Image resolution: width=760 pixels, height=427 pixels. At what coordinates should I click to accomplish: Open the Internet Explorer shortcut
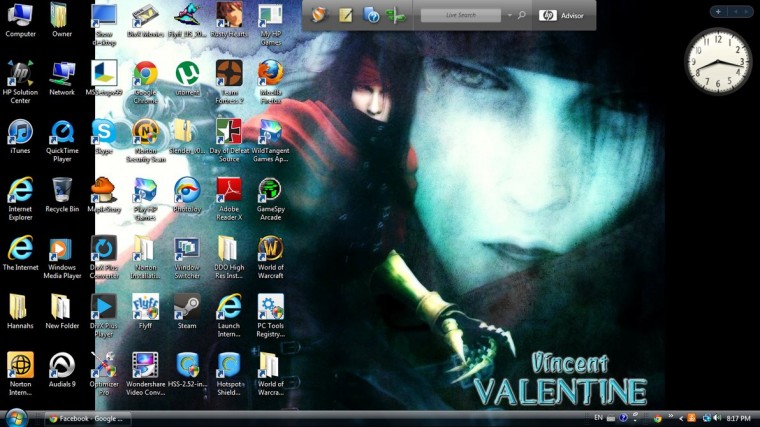pyautogui.click(x=20, y=199)
